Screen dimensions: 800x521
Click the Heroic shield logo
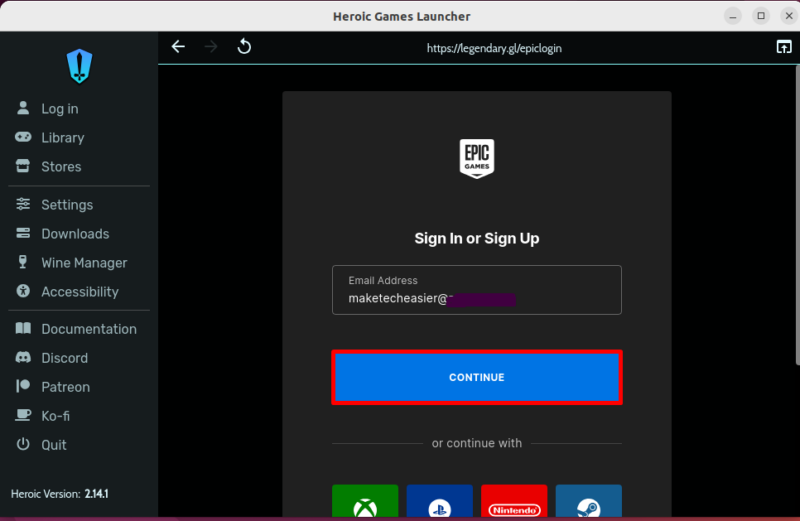79,66
